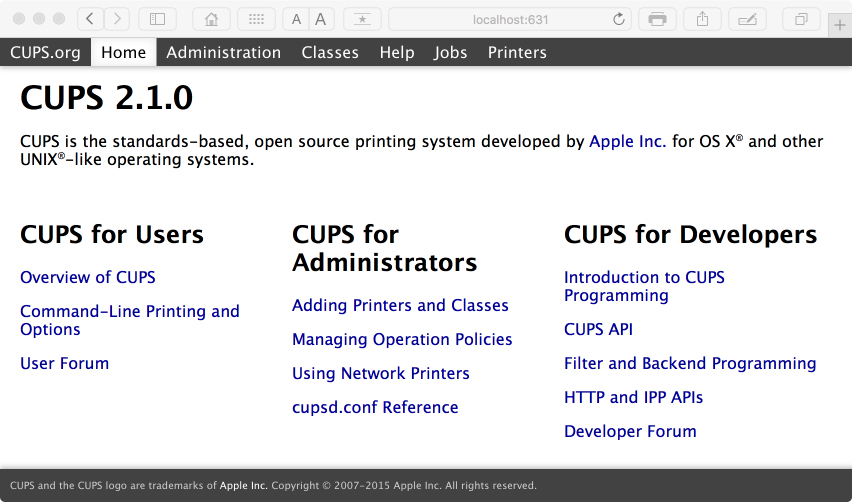
Task: Open Managing Operation Policies link
Action: tap(402, 339)
